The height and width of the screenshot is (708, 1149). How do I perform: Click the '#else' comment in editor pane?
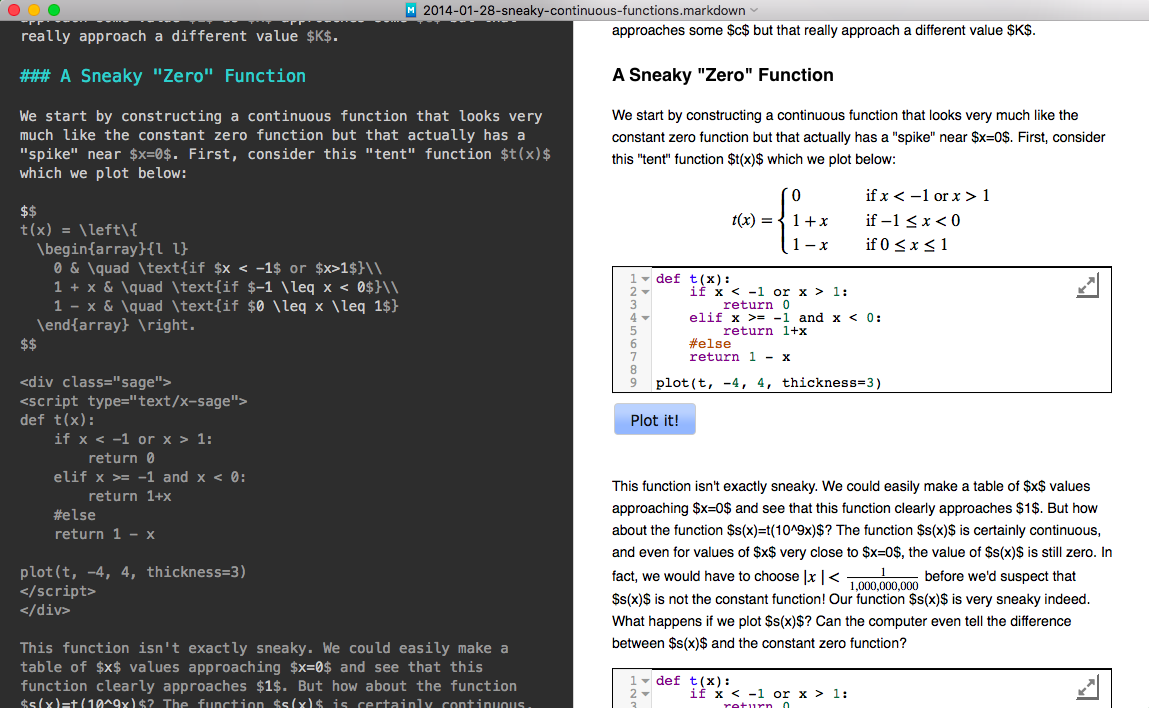tap(75, 515)
